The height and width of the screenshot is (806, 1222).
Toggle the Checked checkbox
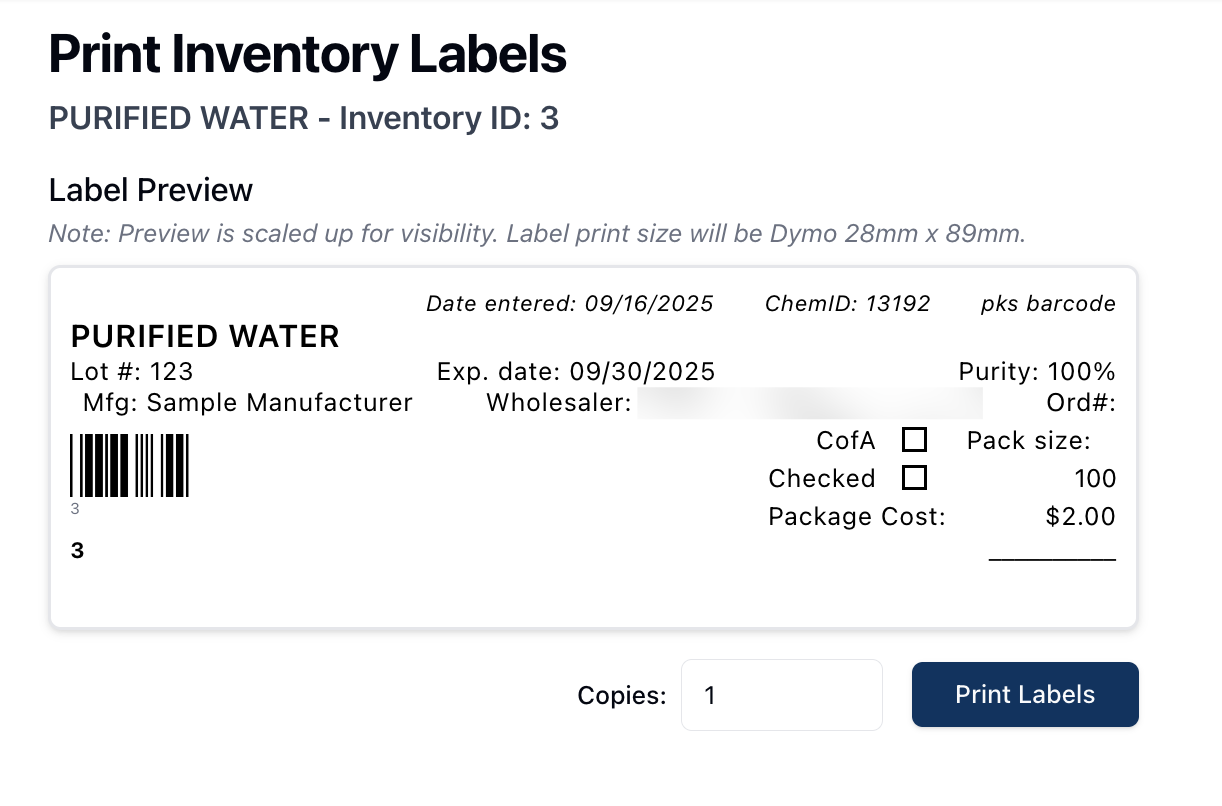click(x=914, y=478)
